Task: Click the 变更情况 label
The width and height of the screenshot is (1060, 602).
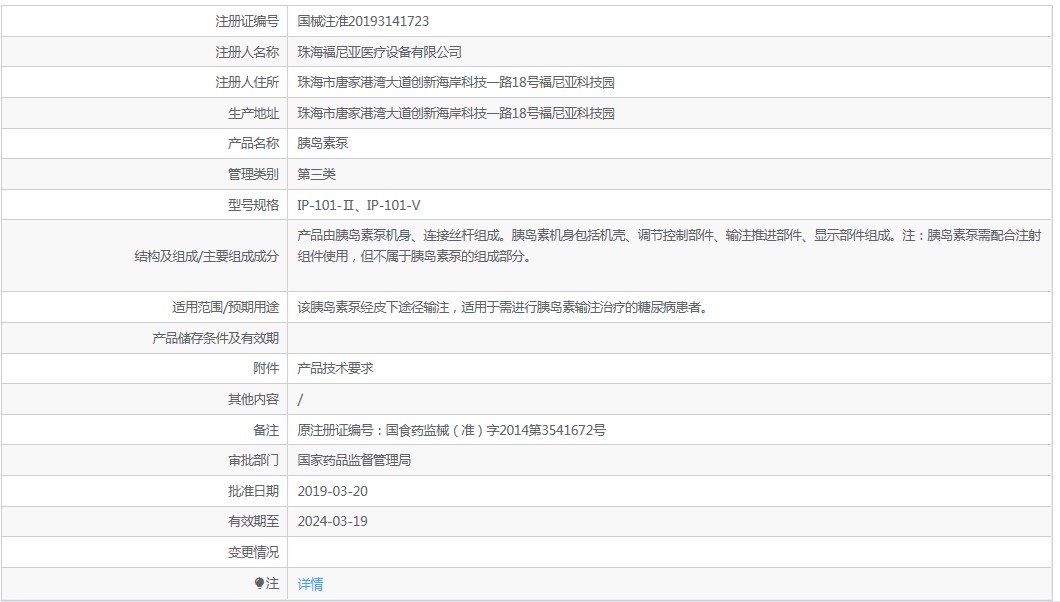Action: pos(253,552)
